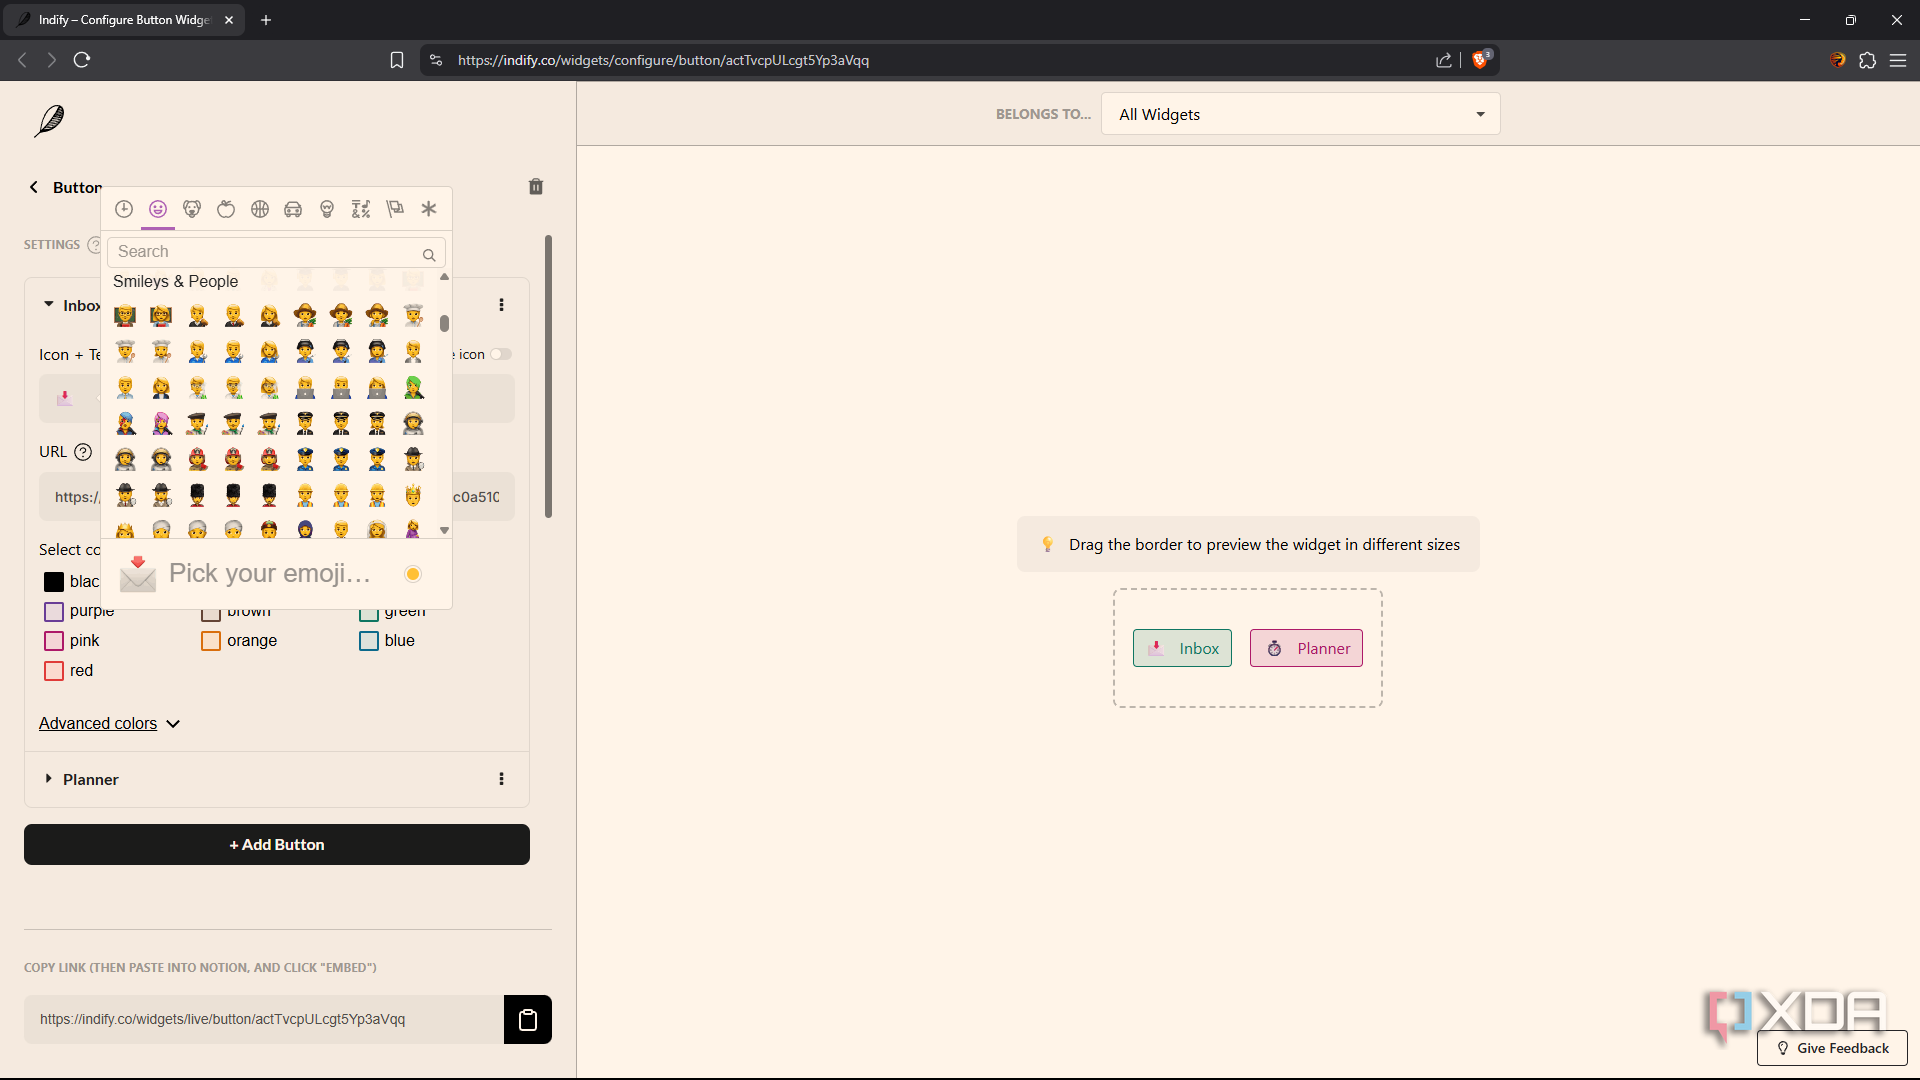Open the Symbols emoji category
The height and width of the screenshot is (1080, 1920).
tap(361, 209)
